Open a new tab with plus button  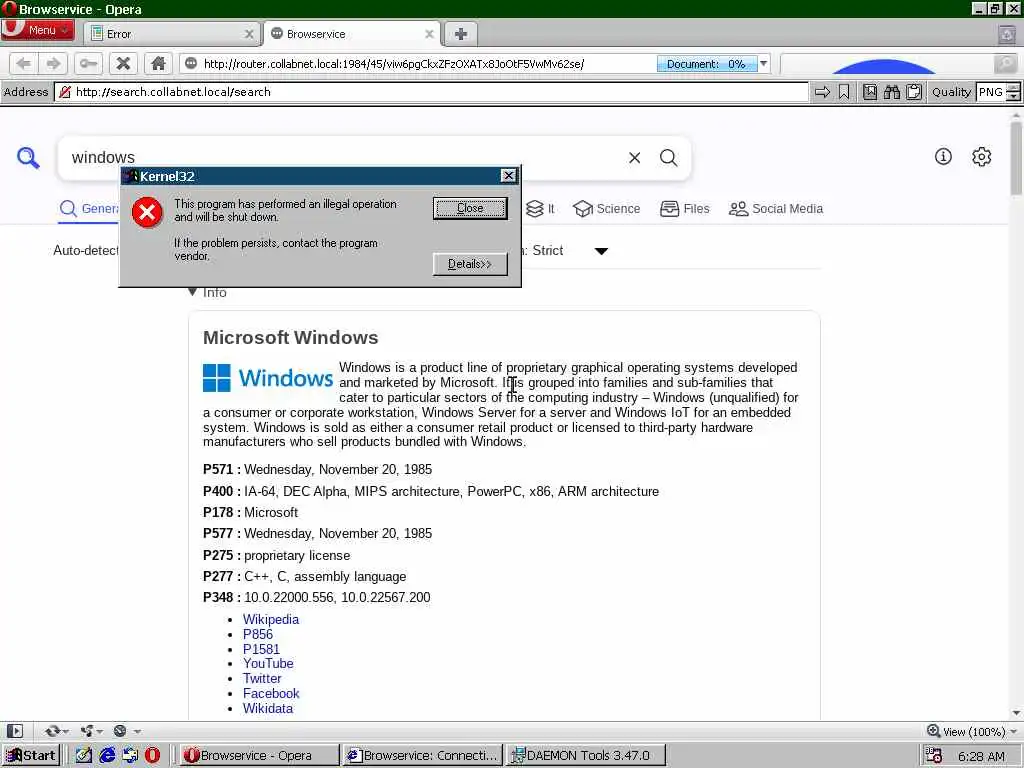pos(460,34)
